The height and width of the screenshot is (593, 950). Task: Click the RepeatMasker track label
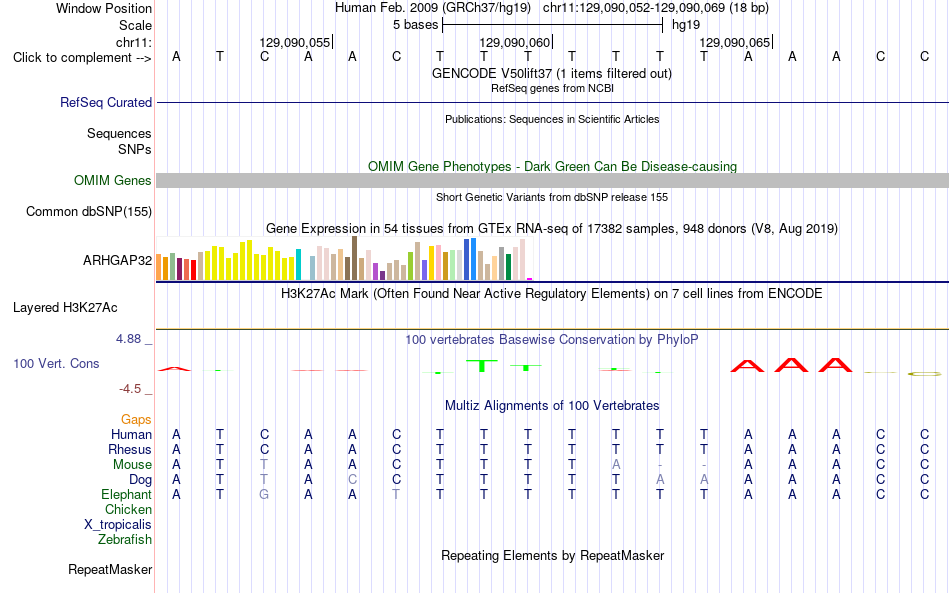(x=110, y=569)
